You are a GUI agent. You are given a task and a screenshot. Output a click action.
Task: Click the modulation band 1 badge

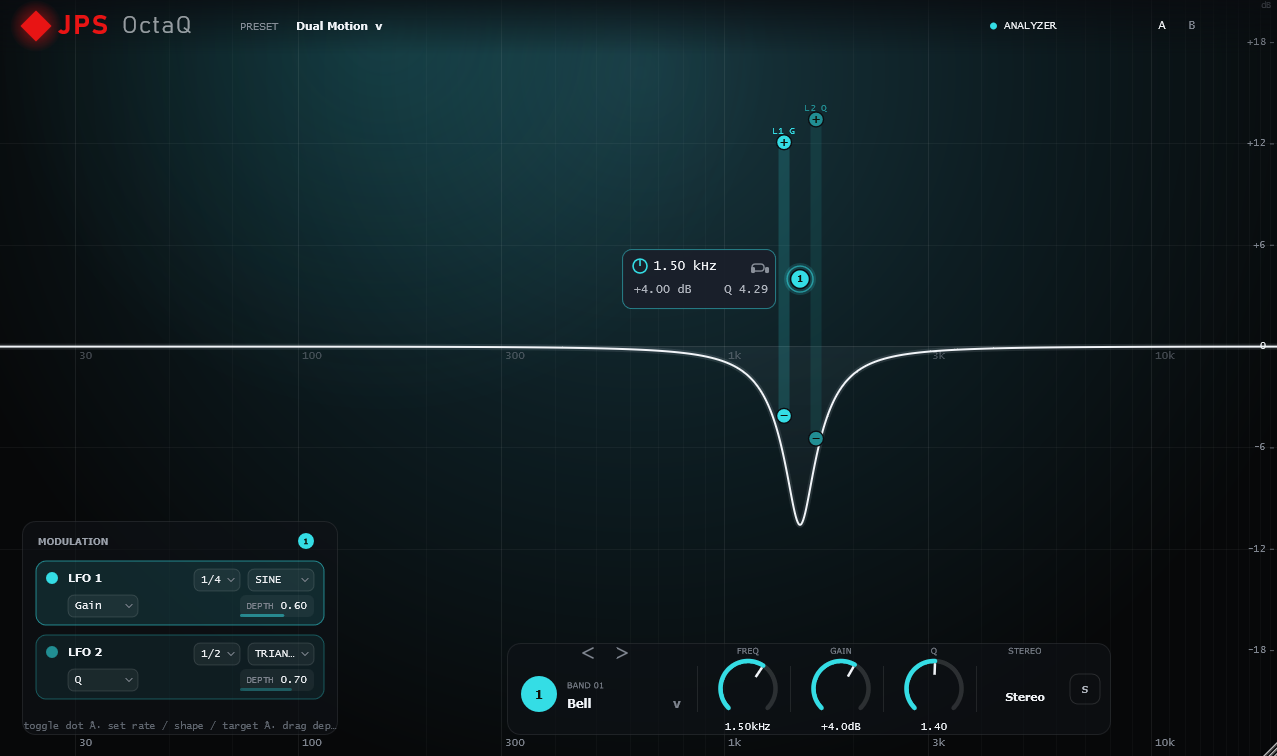point(306,541)
